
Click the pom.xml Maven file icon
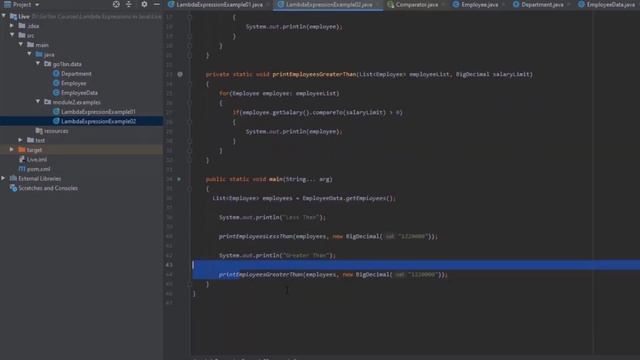point(22,169)
